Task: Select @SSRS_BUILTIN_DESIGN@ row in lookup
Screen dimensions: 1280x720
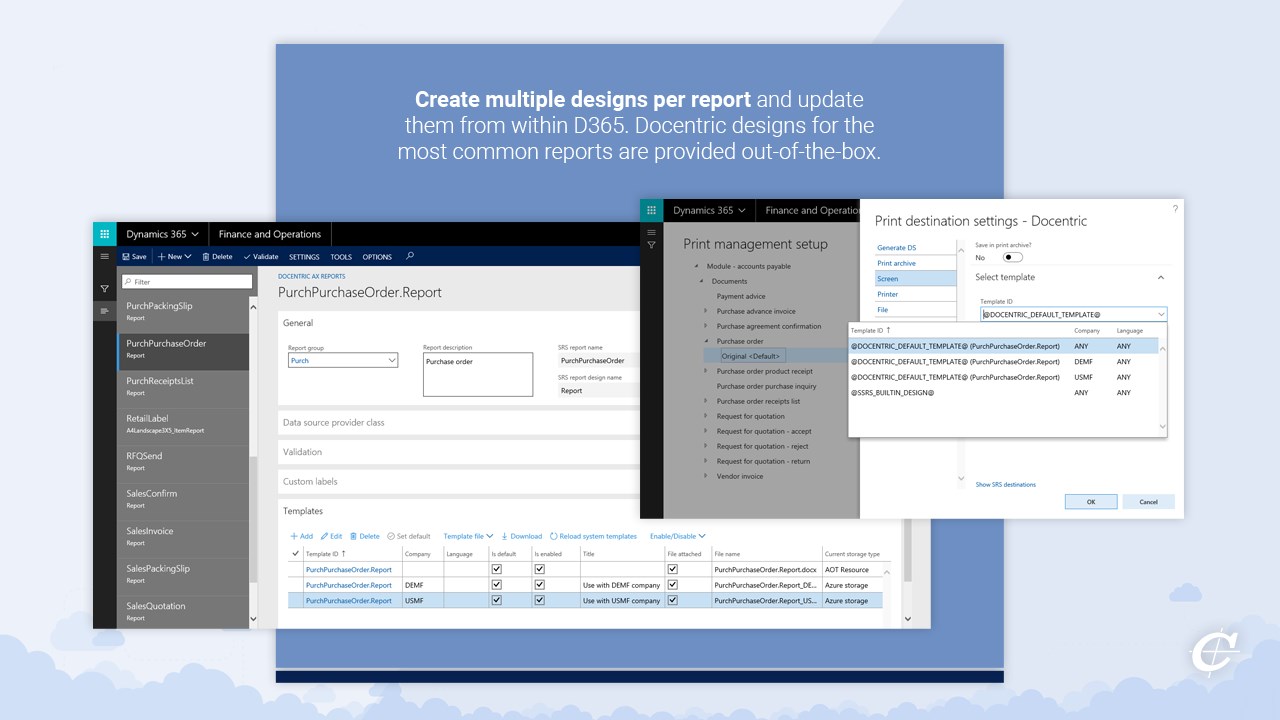Action: (1003, 393)
